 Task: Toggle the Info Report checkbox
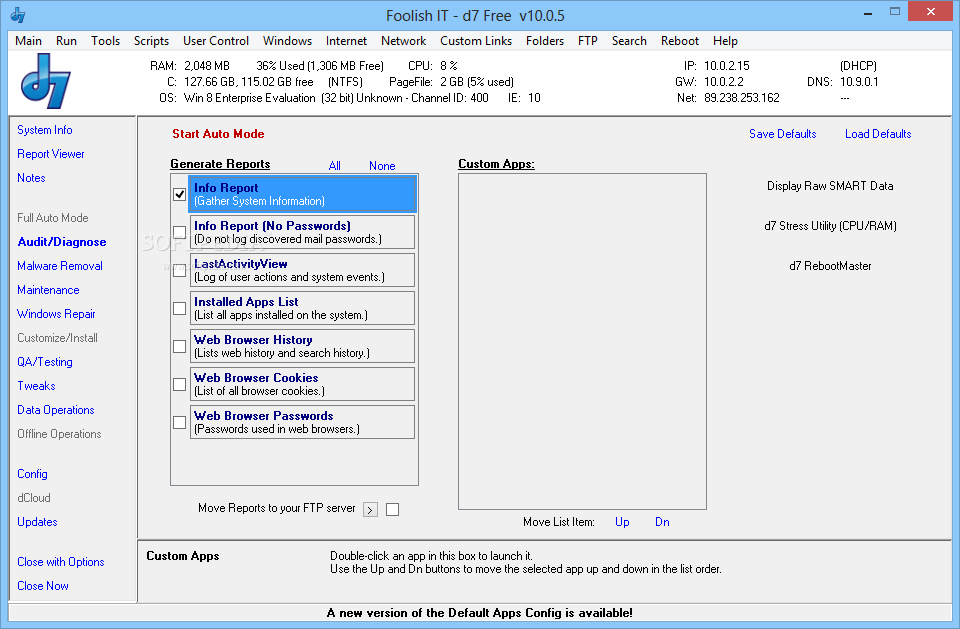[x=179, y=194]
